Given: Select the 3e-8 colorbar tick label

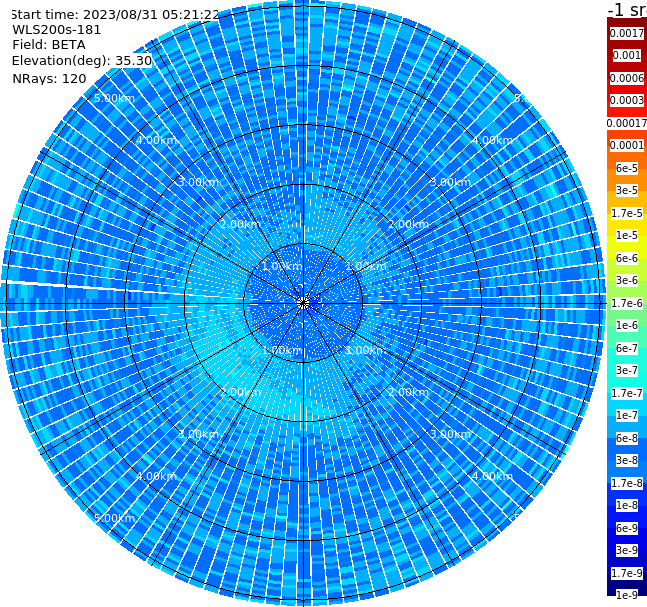Looking at the screenshot, I should coord(627,460).
